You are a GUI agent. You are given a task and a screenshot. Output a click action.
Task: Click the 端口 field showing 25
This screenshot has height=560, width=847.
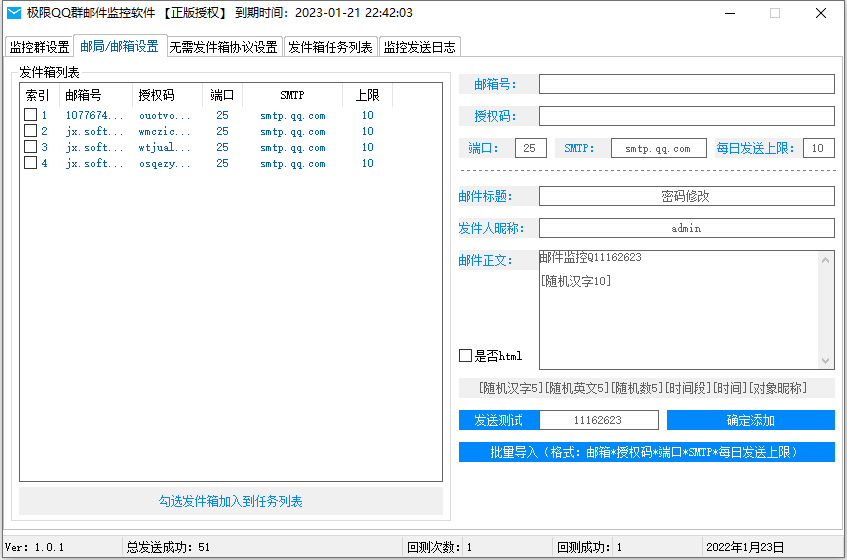530,148
